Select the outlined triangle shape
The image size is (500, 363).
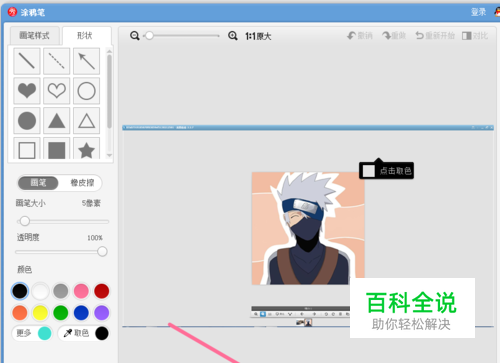tap(86, 120)
